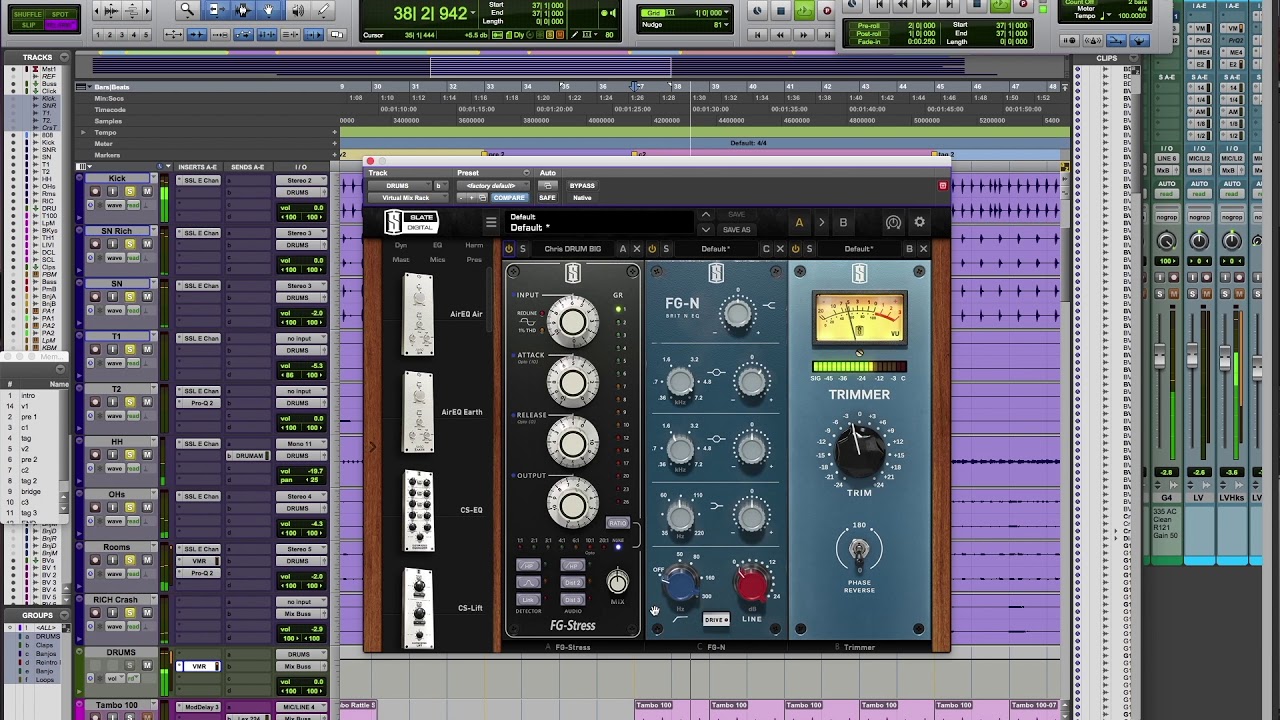Go to the next preset with down arrow
Screen dimensions: 1280x720
click(706, 230)
